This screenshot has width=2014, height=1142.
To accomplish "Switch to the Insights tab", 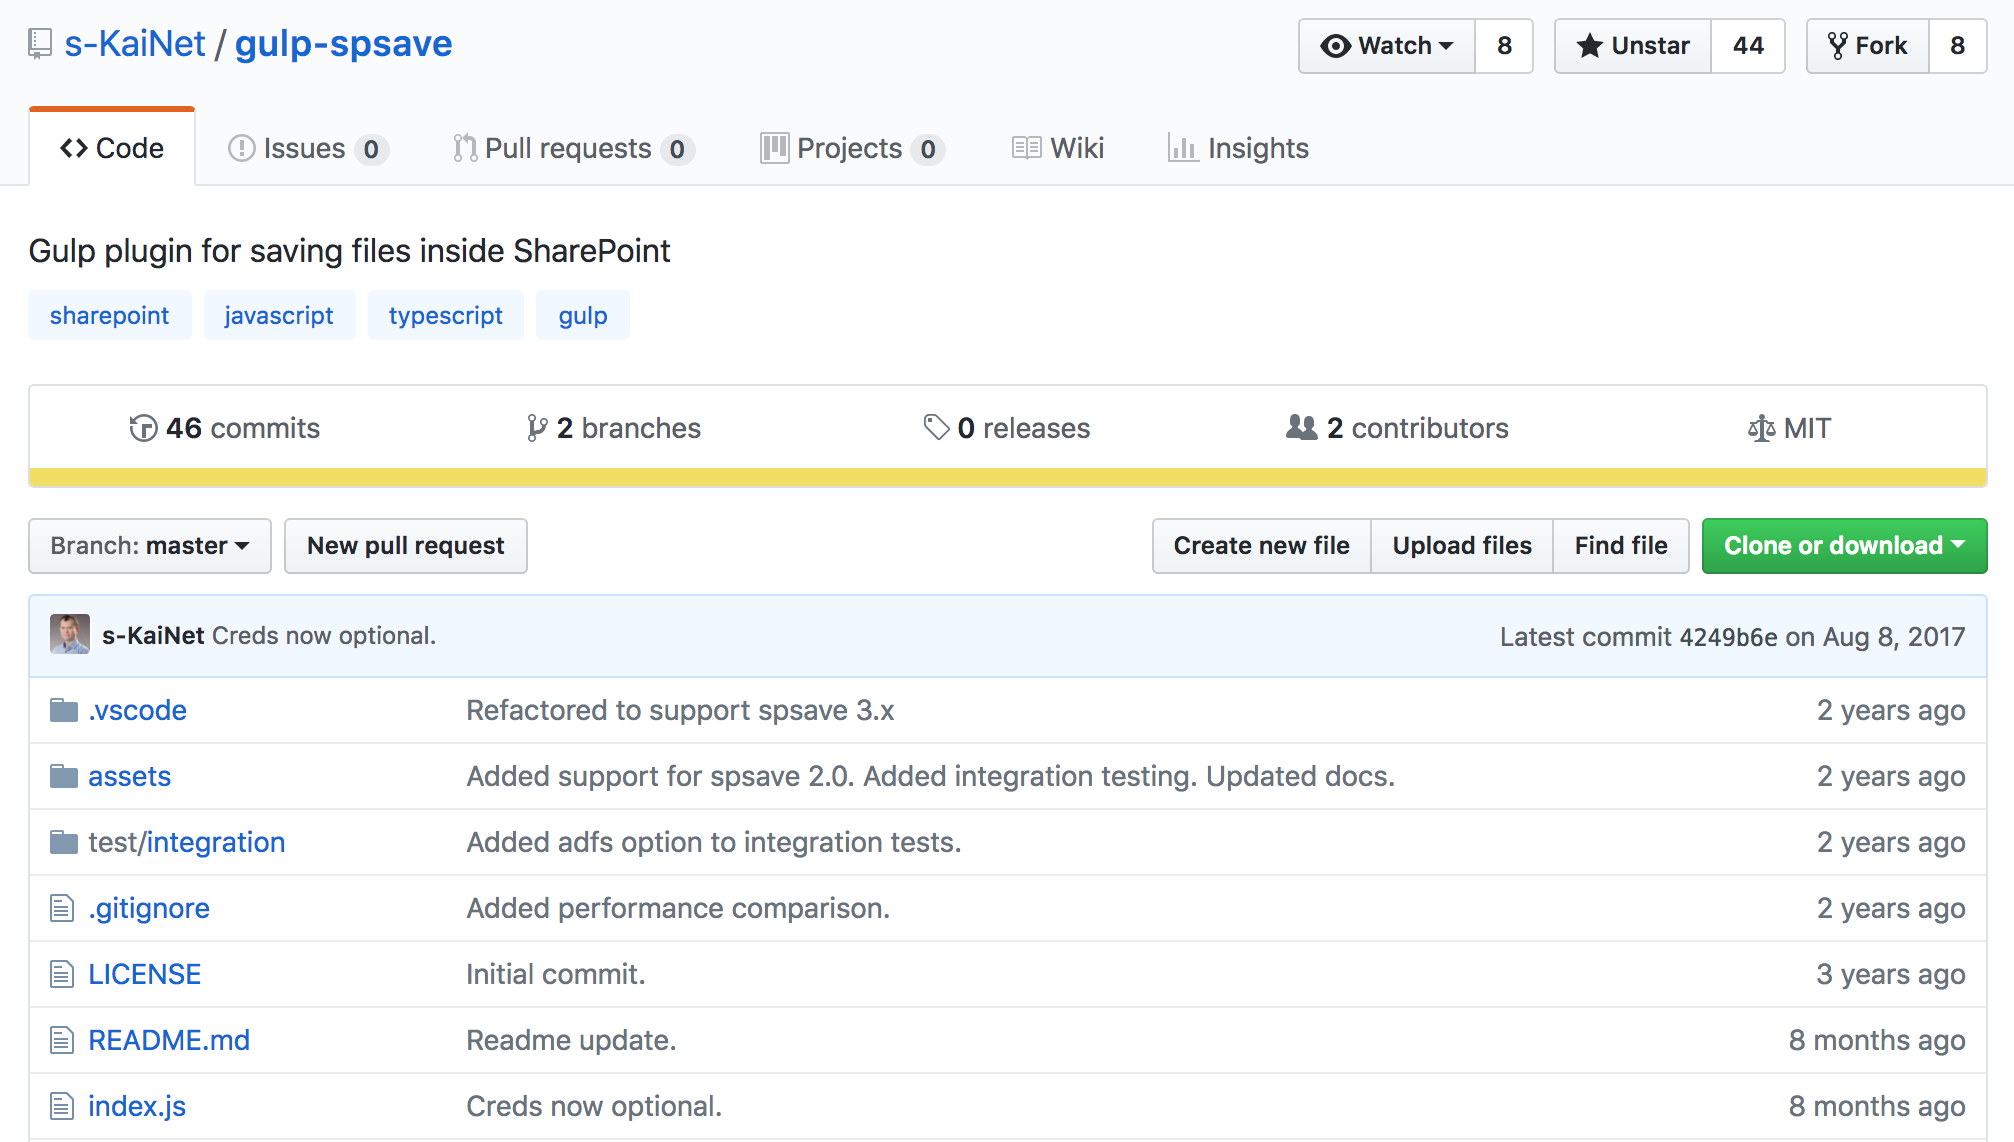I will 1238,149.
